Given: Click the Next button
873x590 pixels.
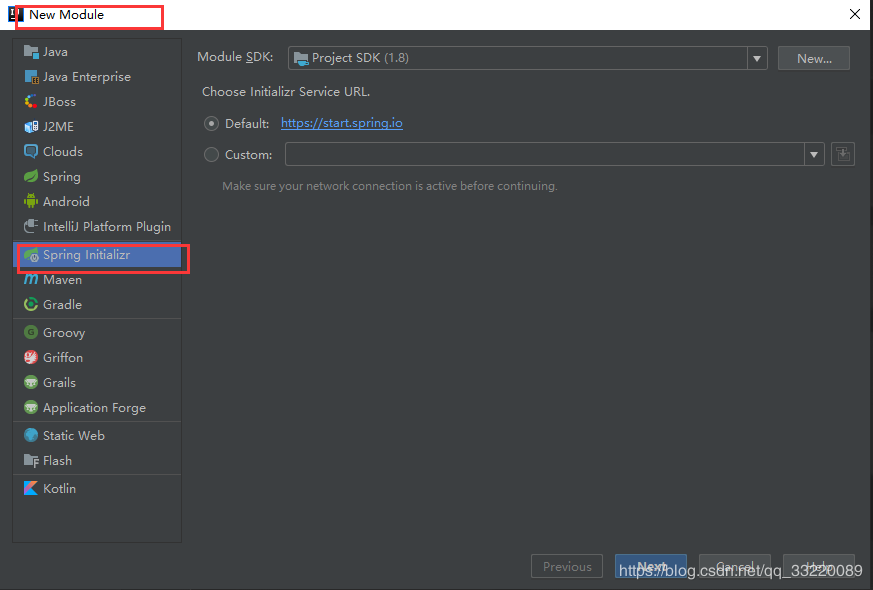Looking at the screenshot, I should point(651,566).
